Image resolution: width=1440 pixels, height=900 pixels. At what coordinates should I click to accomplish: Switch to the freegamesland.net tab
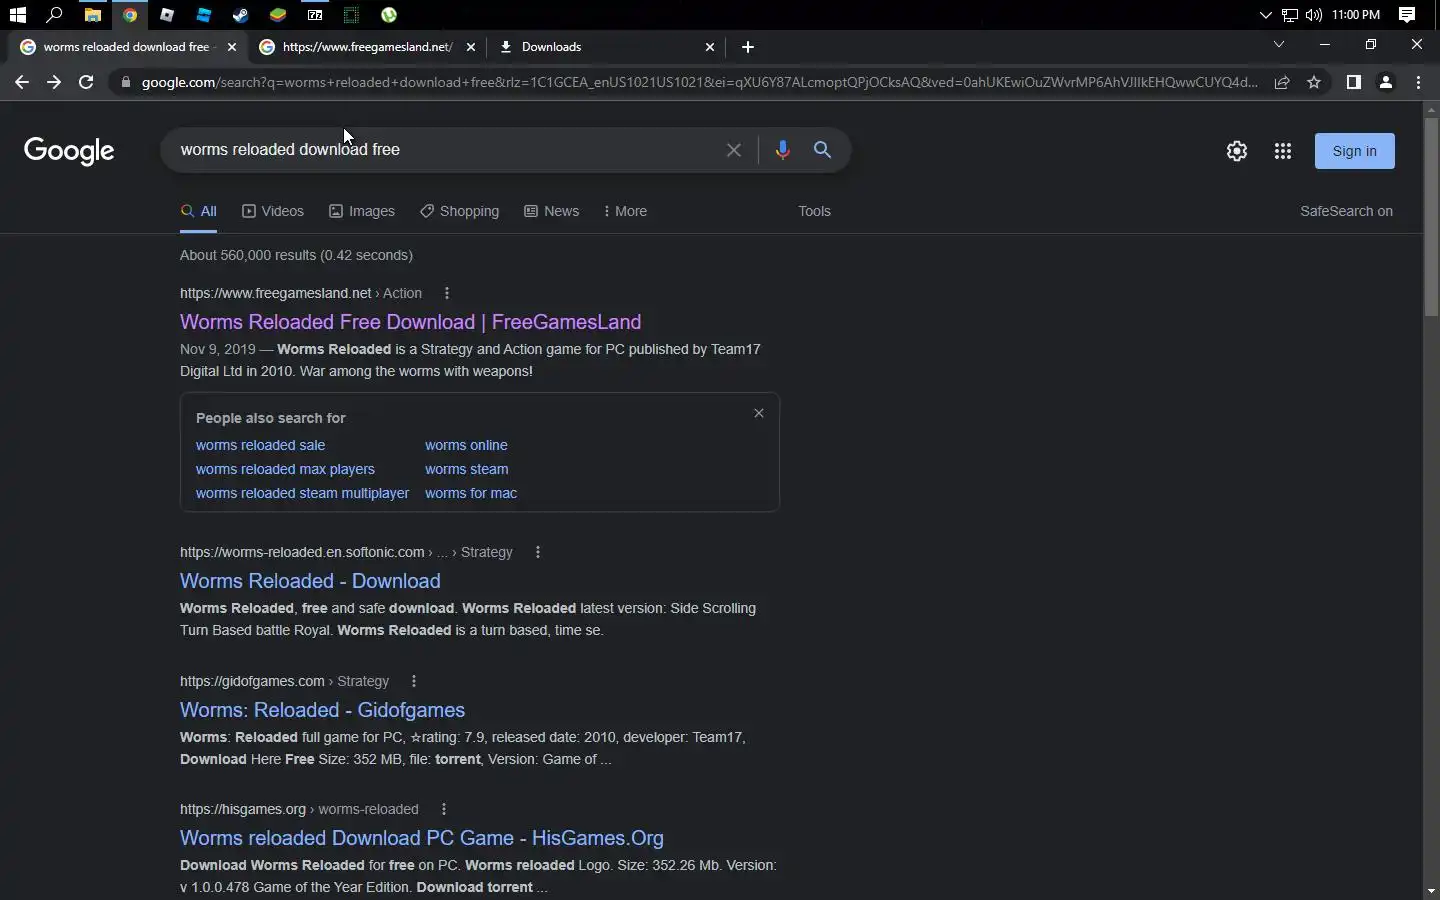pos(366,47)
